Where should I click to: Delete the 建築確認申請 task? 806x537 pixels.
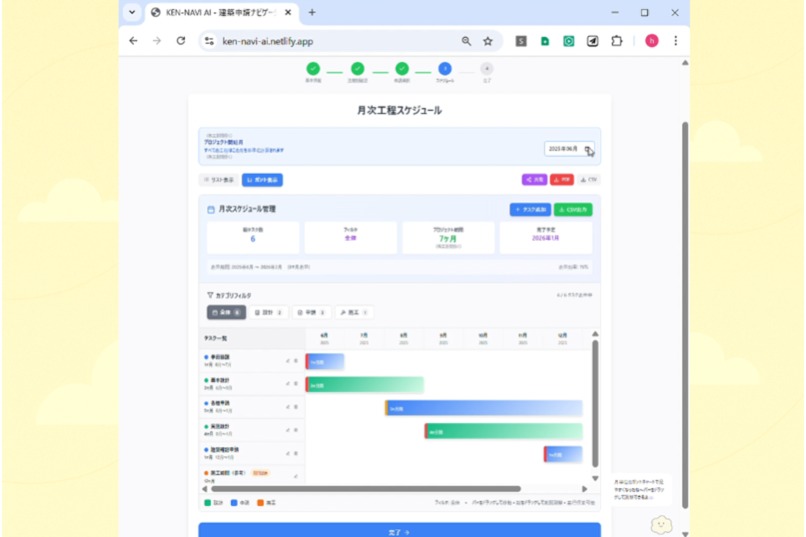point(296,453)
